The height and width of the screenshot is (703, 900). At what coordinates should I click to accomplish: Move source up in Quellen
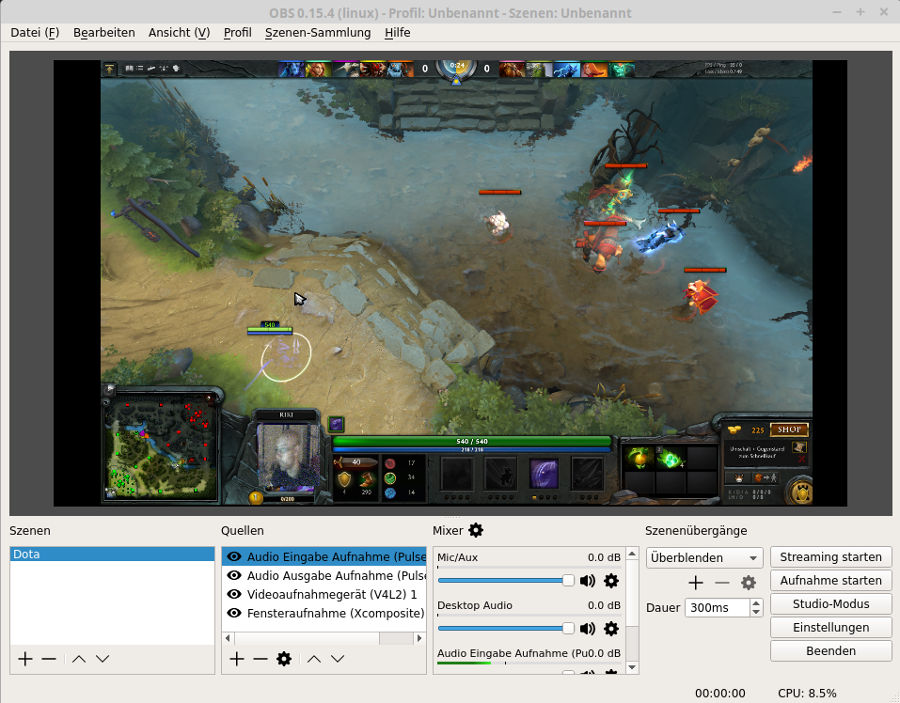[x=314, y=659]
